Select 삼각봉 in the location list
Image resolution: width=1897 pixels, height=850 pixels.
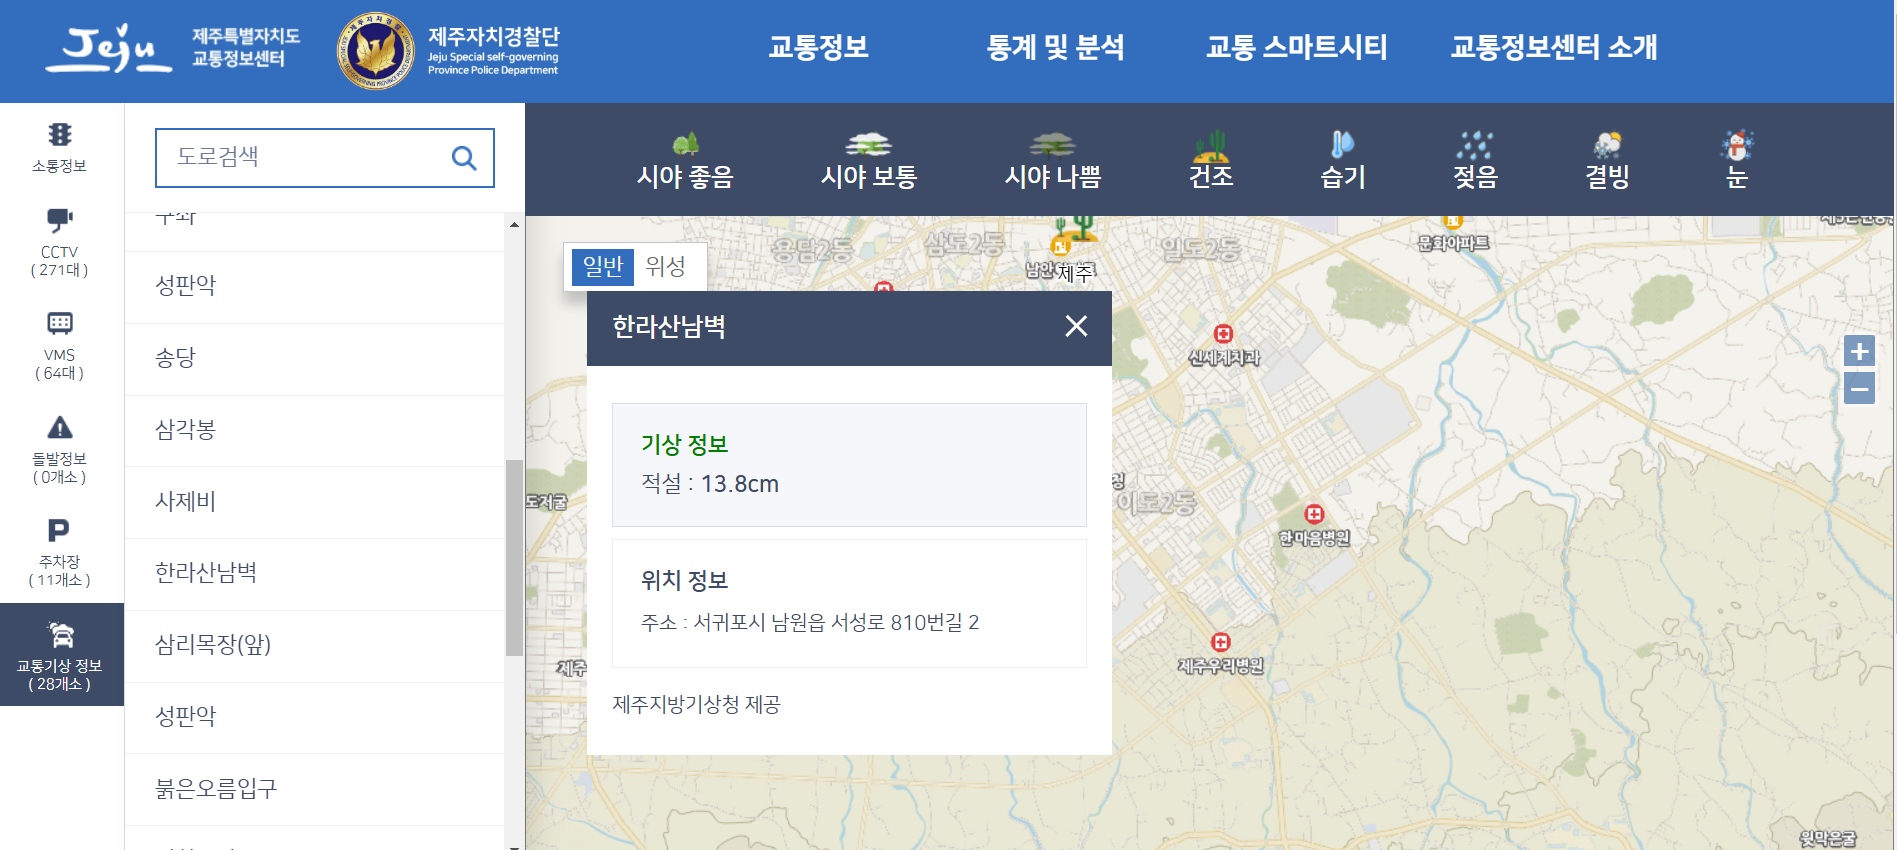point(314,431)
